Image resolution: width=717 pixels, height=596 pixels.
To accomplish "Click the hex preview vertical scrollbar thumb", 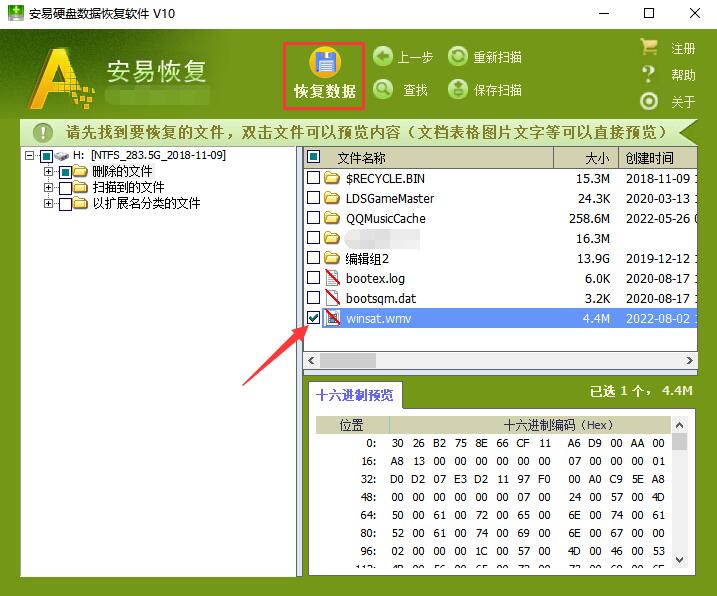I will tap(680, 442).
